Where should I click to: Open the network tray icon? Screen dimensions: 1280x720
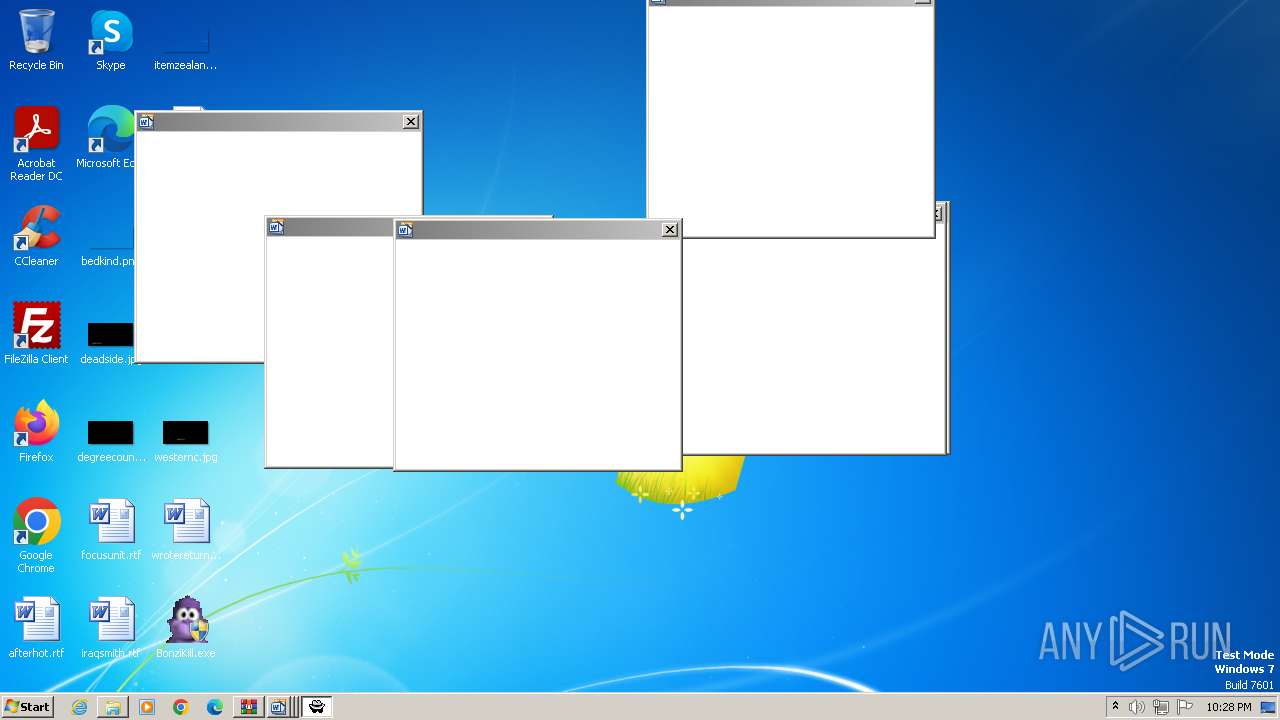point(1161,707)
